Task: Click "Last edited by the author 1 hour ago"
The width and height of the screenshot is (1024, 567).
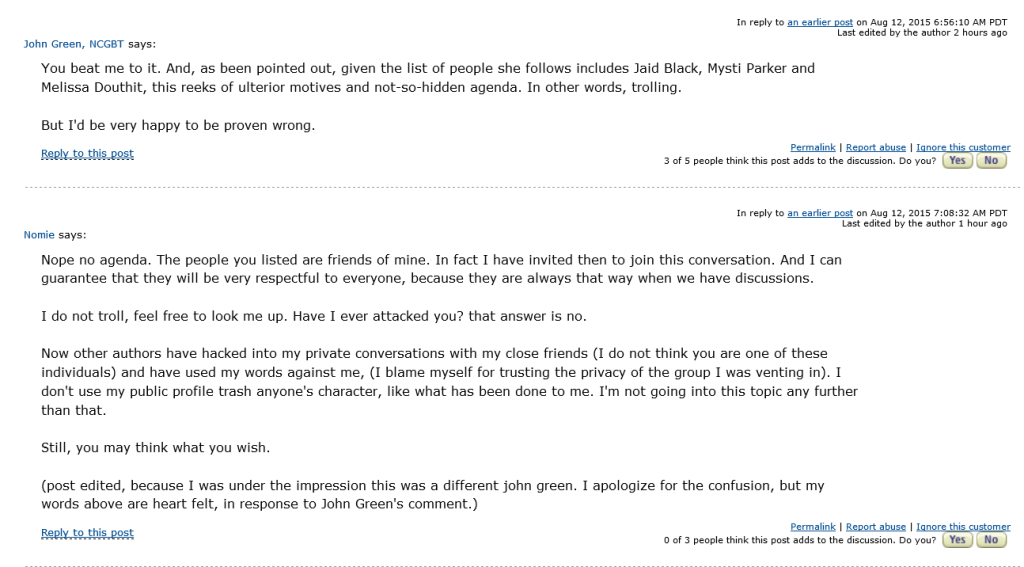Action: coord(924,224)
